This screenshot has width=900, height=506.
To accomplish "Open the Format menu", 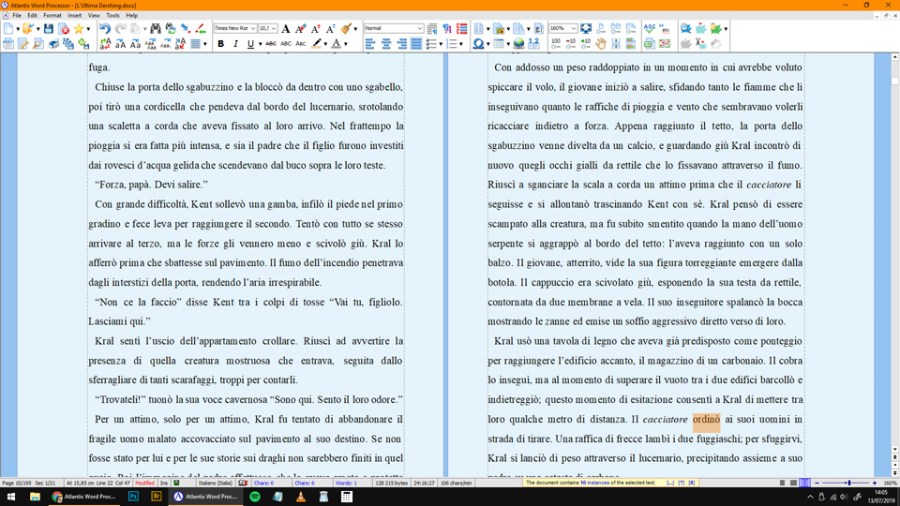I will 52,15.
